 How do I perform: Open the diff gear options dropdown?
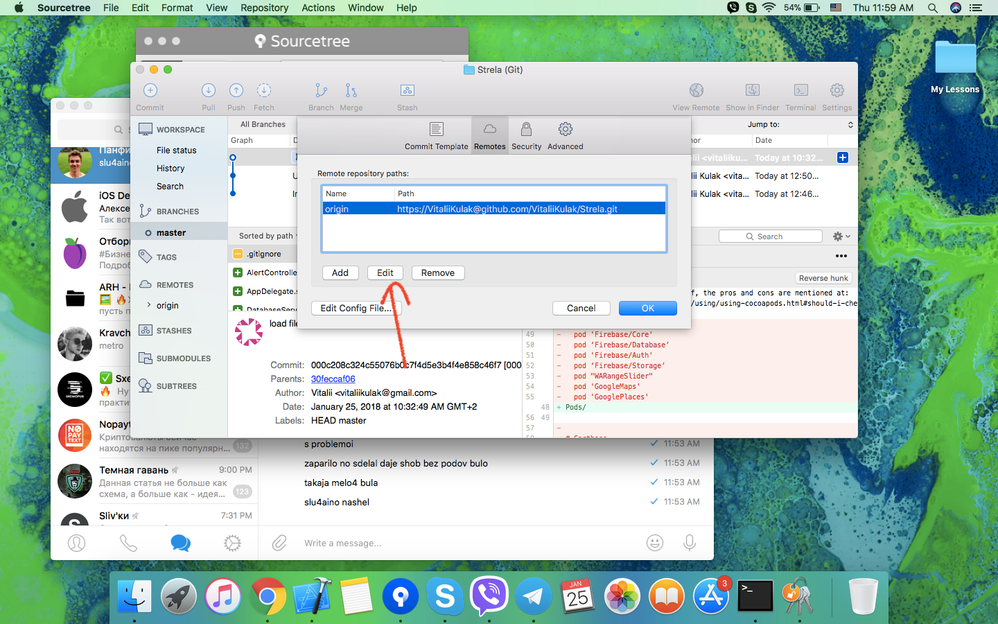point(841,236)
